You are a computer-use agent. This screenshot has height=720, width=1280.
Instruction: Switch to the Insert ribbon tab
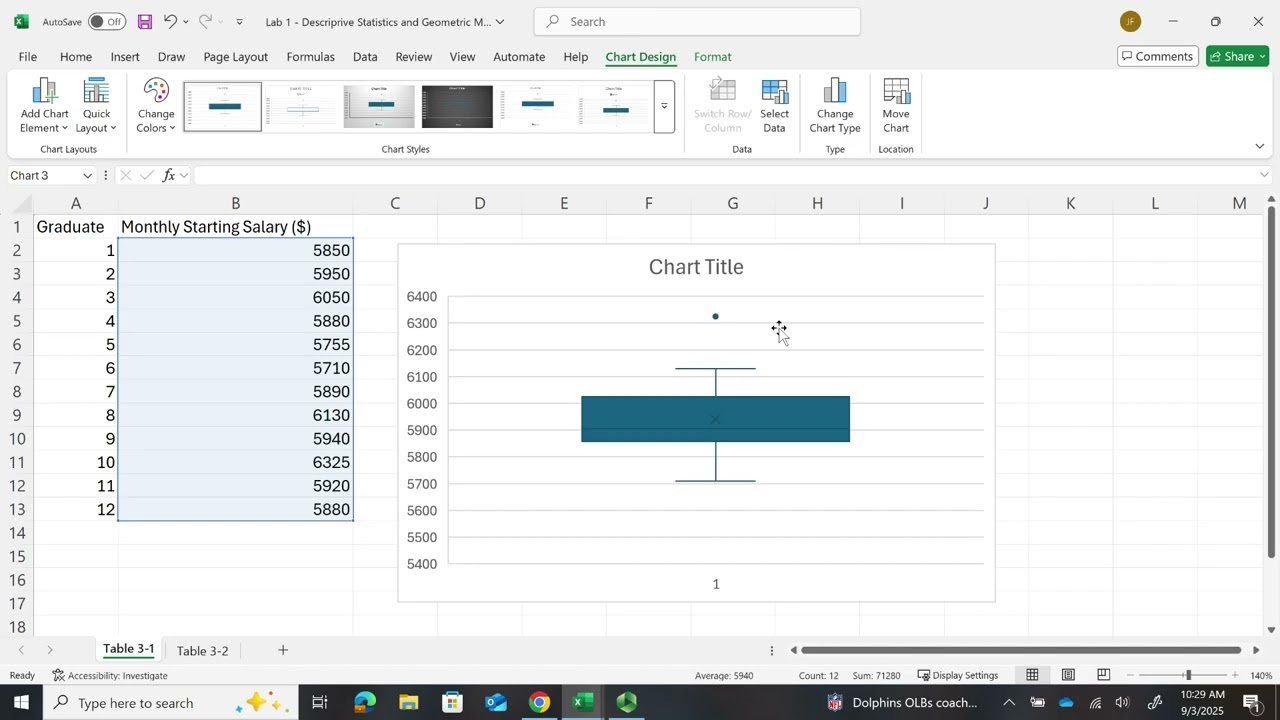pos(125,57)
